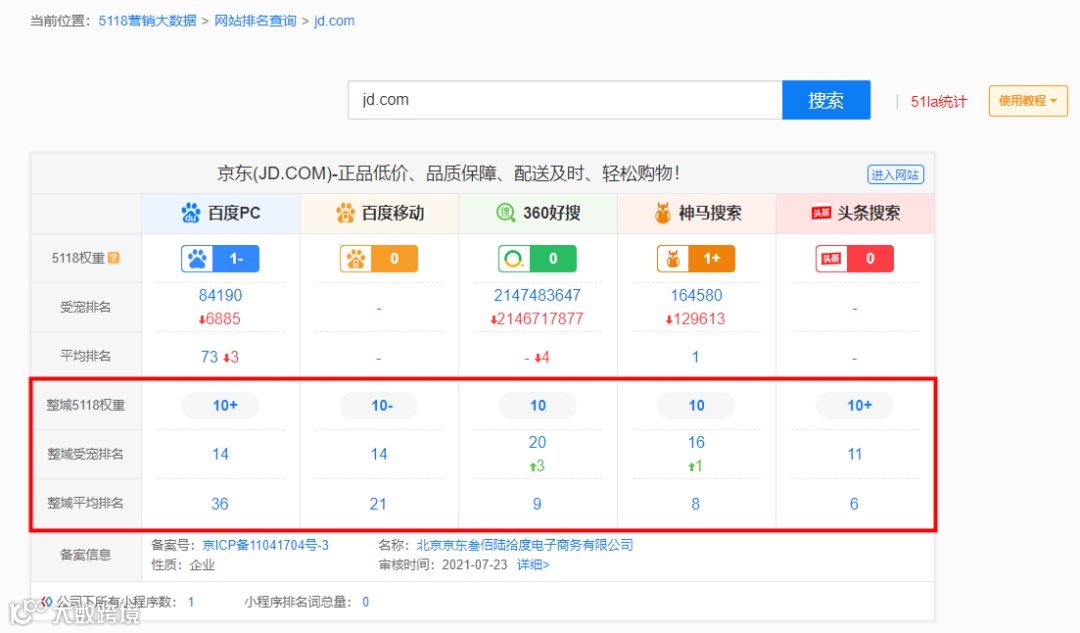
Task: Click Shenma rank value 164580
Action: 696,295
